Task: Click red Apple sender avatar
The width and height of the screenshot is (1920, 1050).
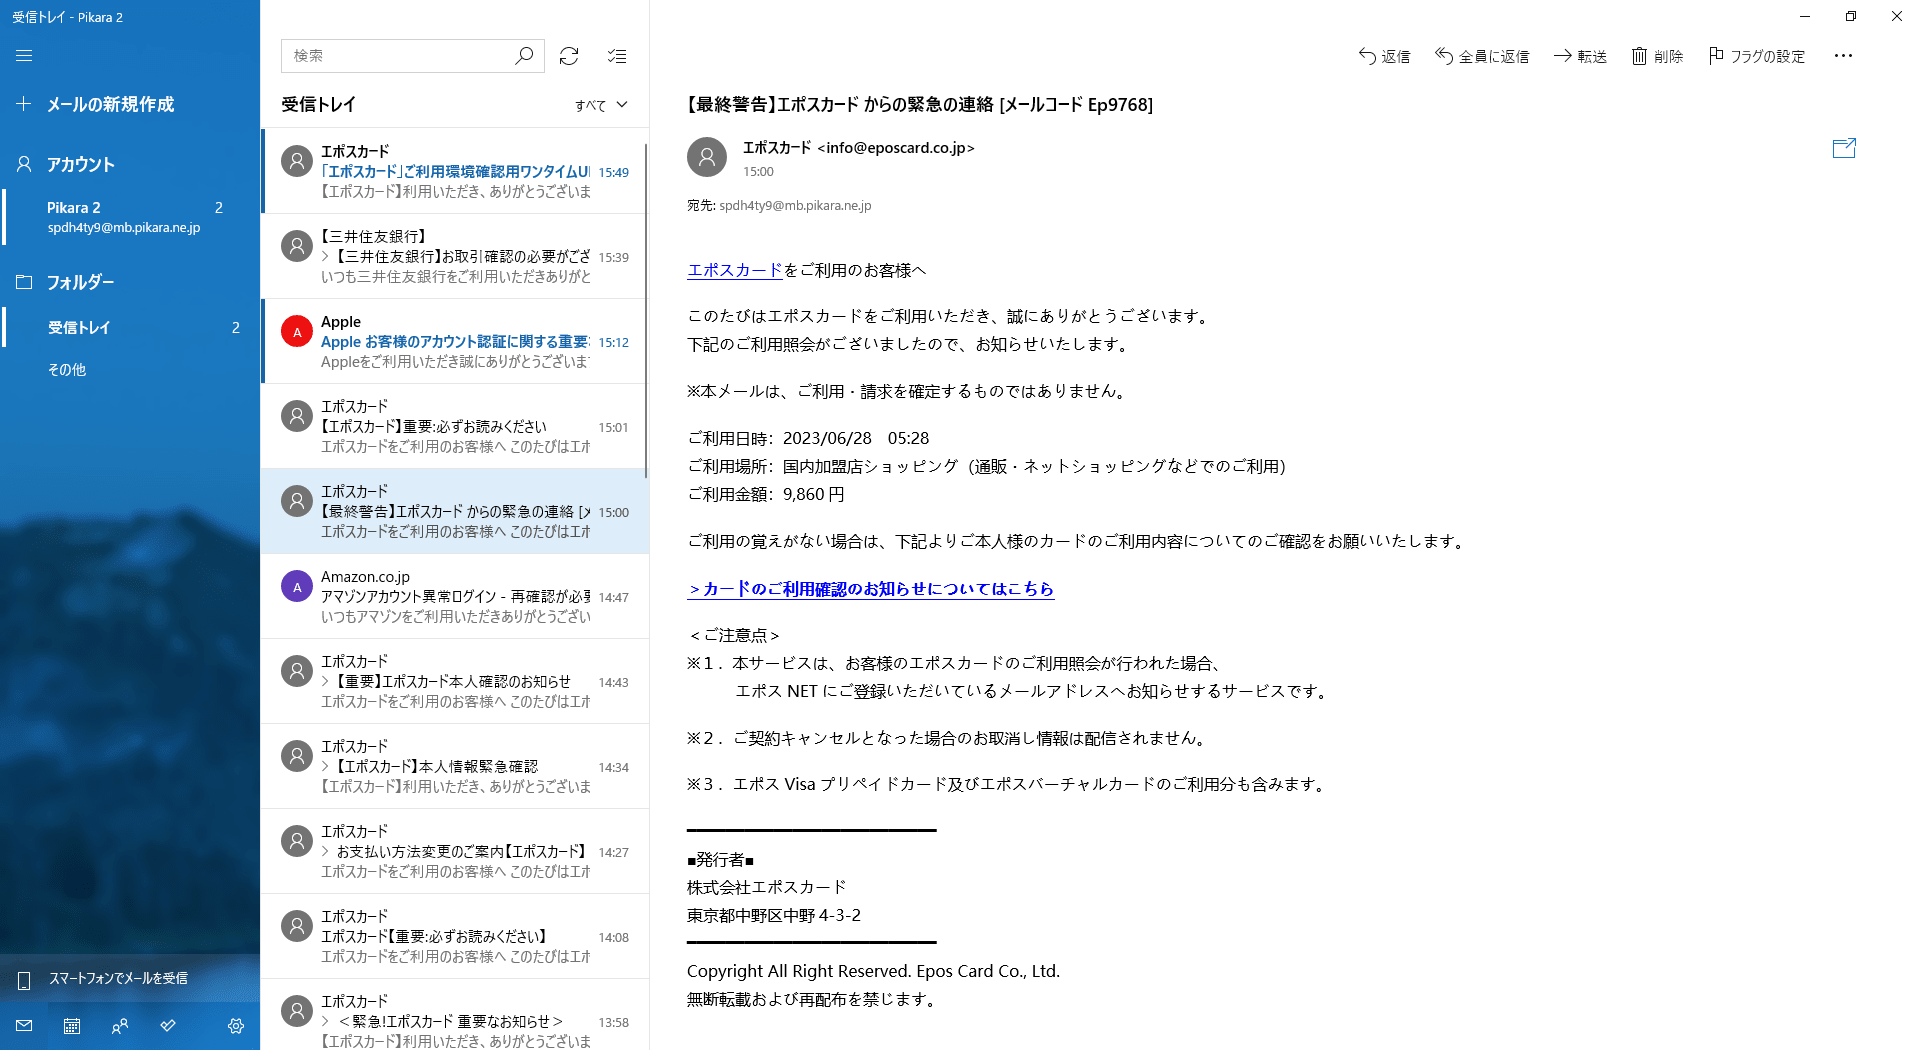Action: 297,331
